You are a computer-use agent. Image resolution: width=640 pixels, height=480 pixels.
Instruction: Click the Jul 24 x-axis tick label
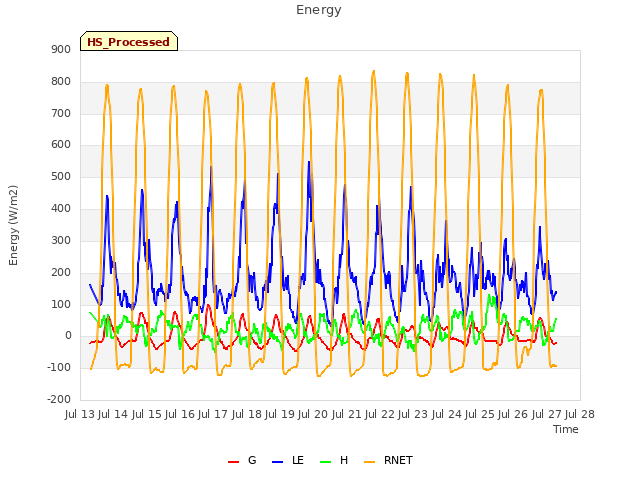[447, 414]
